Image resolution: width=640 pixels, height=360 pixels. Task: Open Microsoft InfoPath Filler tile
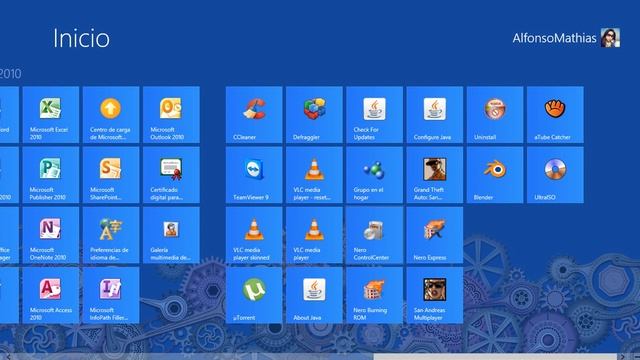click(x=111, y=295)
